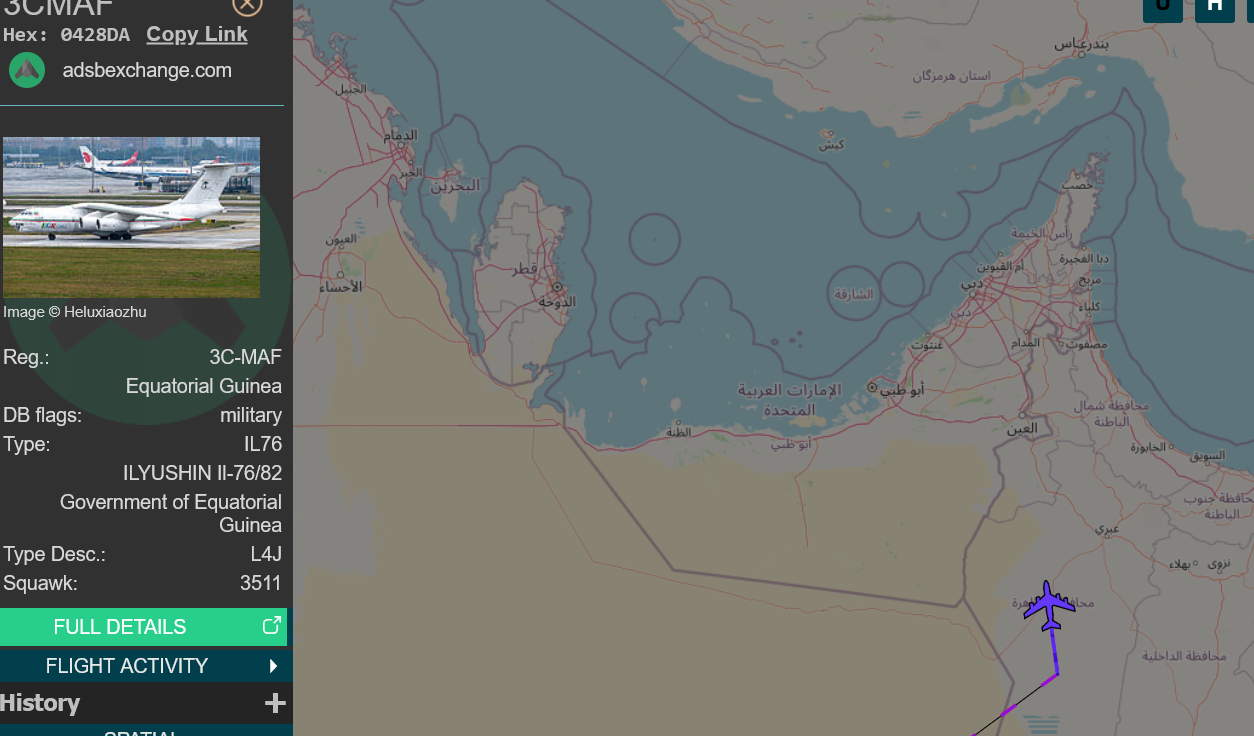The height and width of the screenshot is (736, 1254).
Task: Click the كيش island map label
Action: [831, 144]
